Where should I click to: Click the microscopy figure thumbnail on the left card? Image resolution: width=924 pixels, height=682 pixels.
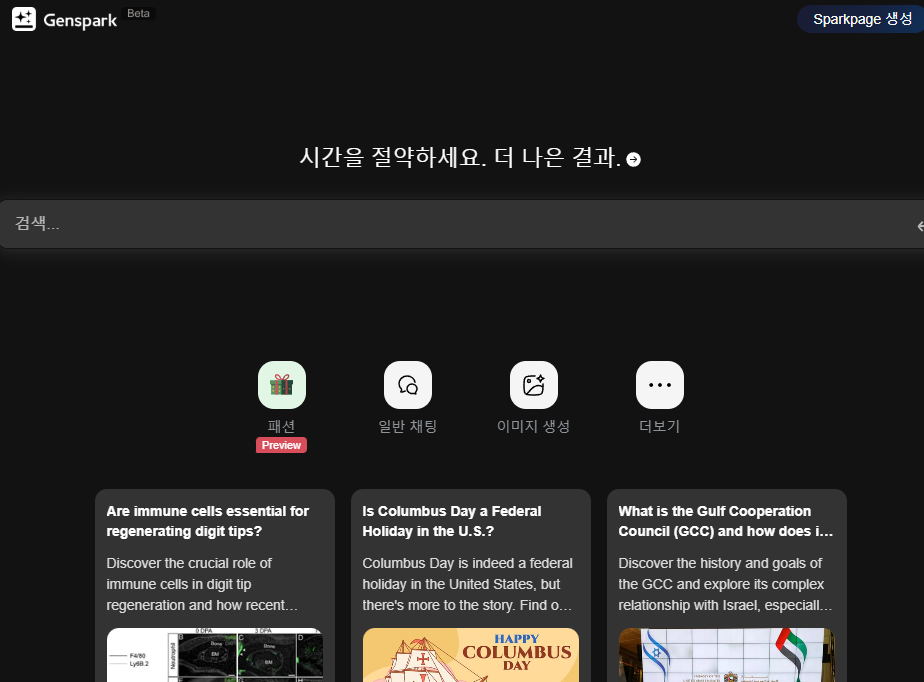[214, 655]
